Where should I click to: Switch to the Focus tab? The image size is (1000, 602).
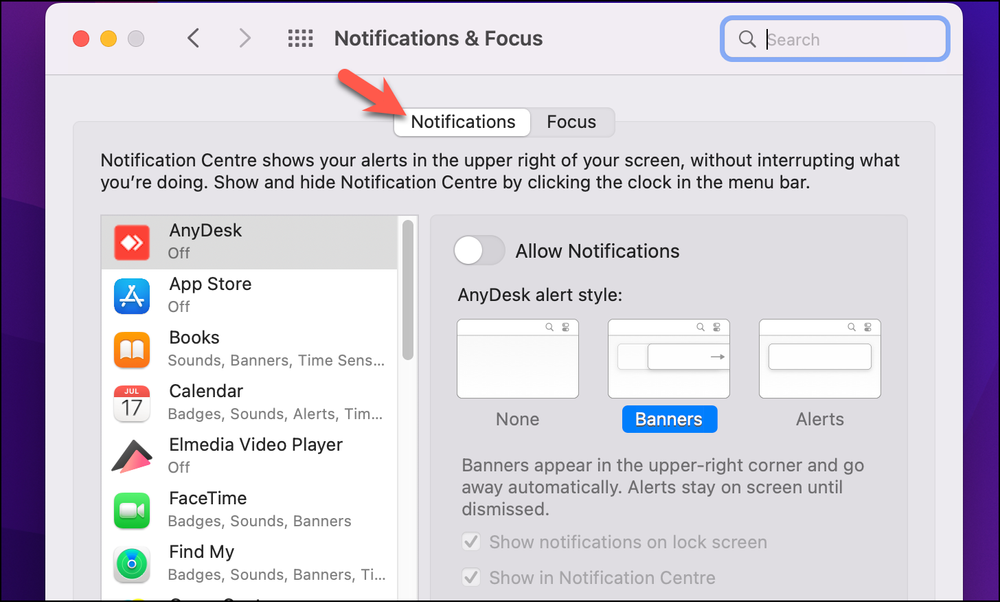click(x=571, y=122)
